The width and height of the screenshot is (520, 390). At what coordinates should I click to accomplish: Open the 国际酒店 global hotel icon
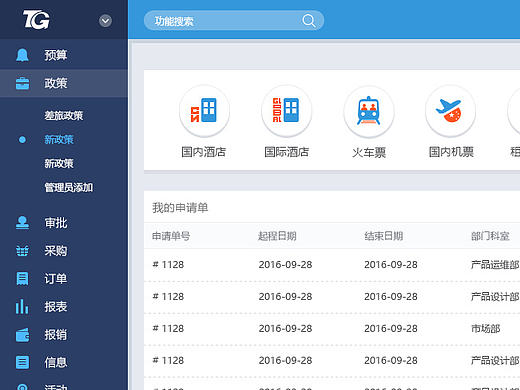[x=287, y=111]
